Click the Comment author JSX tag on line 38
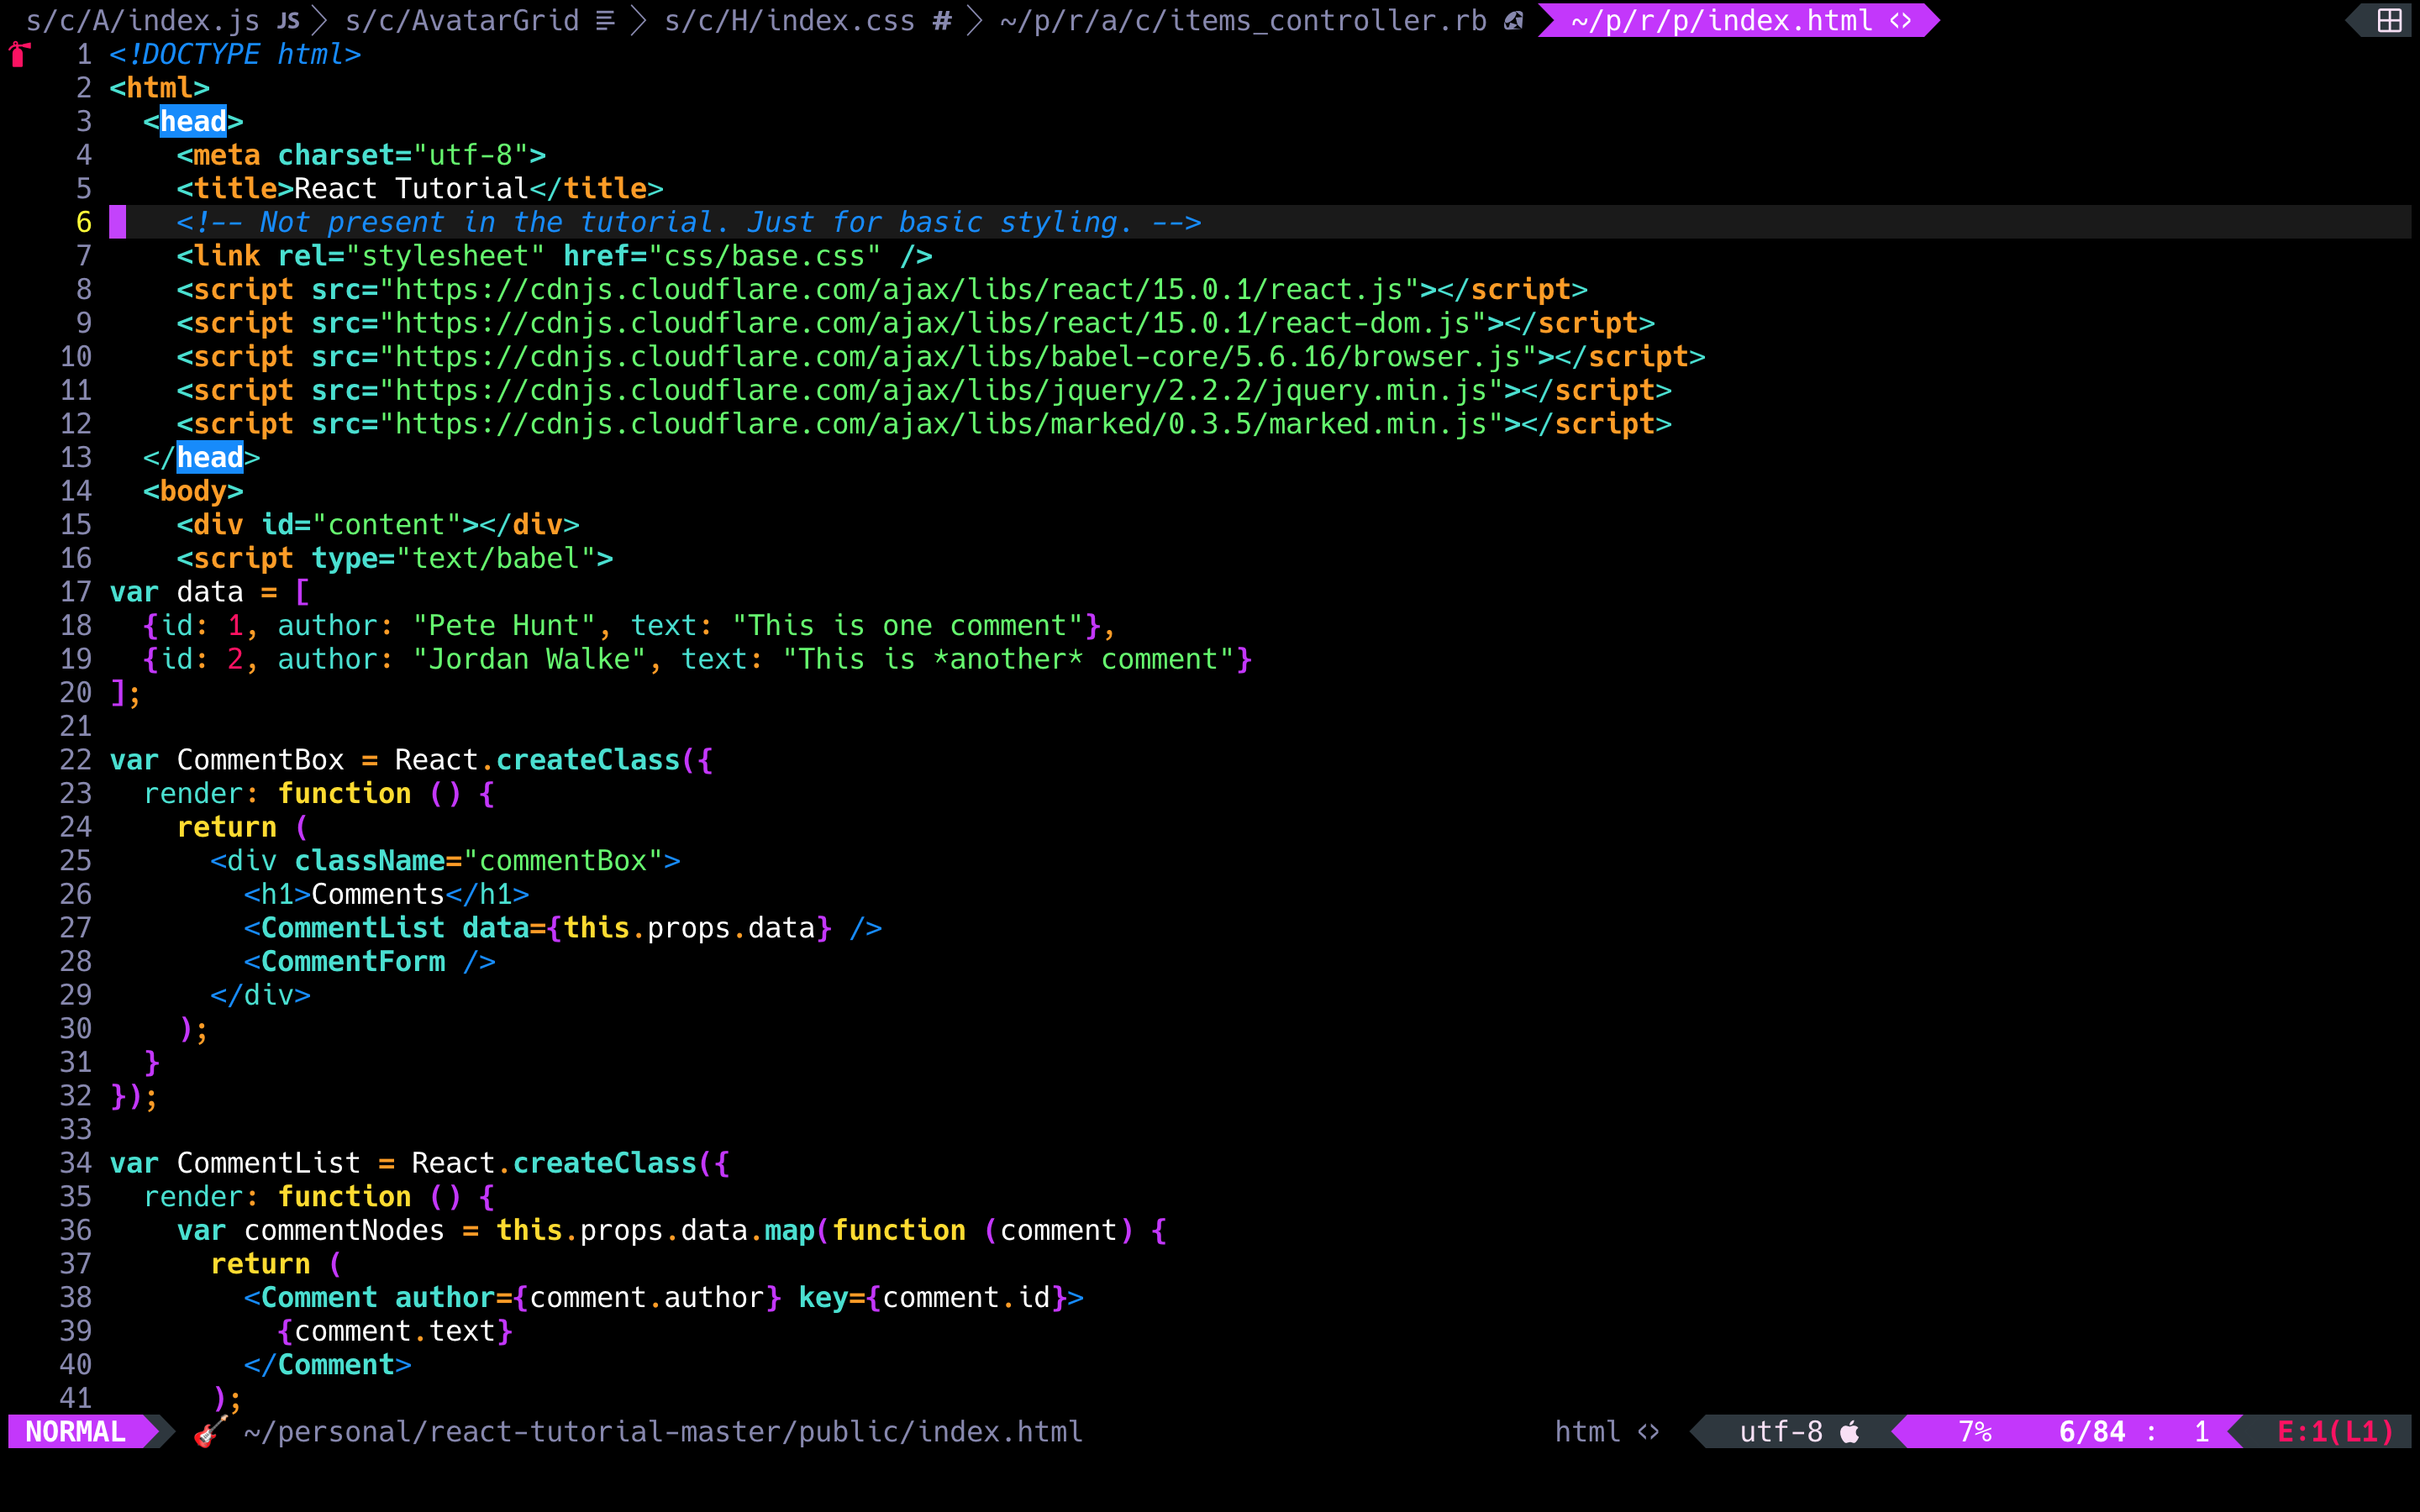 (x=663, y=1297)
